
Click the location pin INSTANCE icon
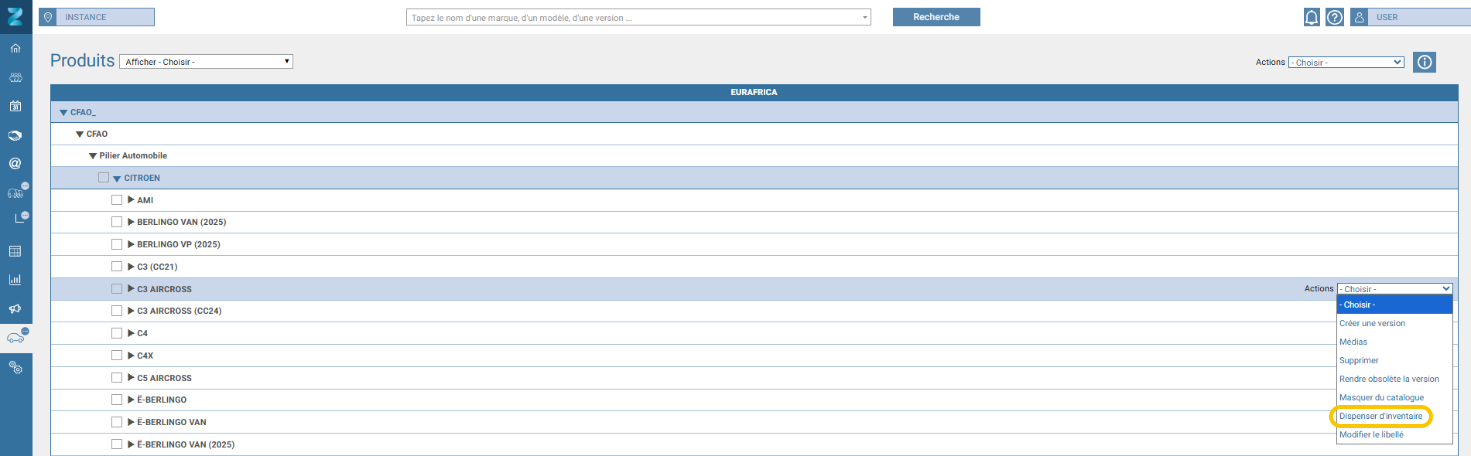click(x=47, y=17)
